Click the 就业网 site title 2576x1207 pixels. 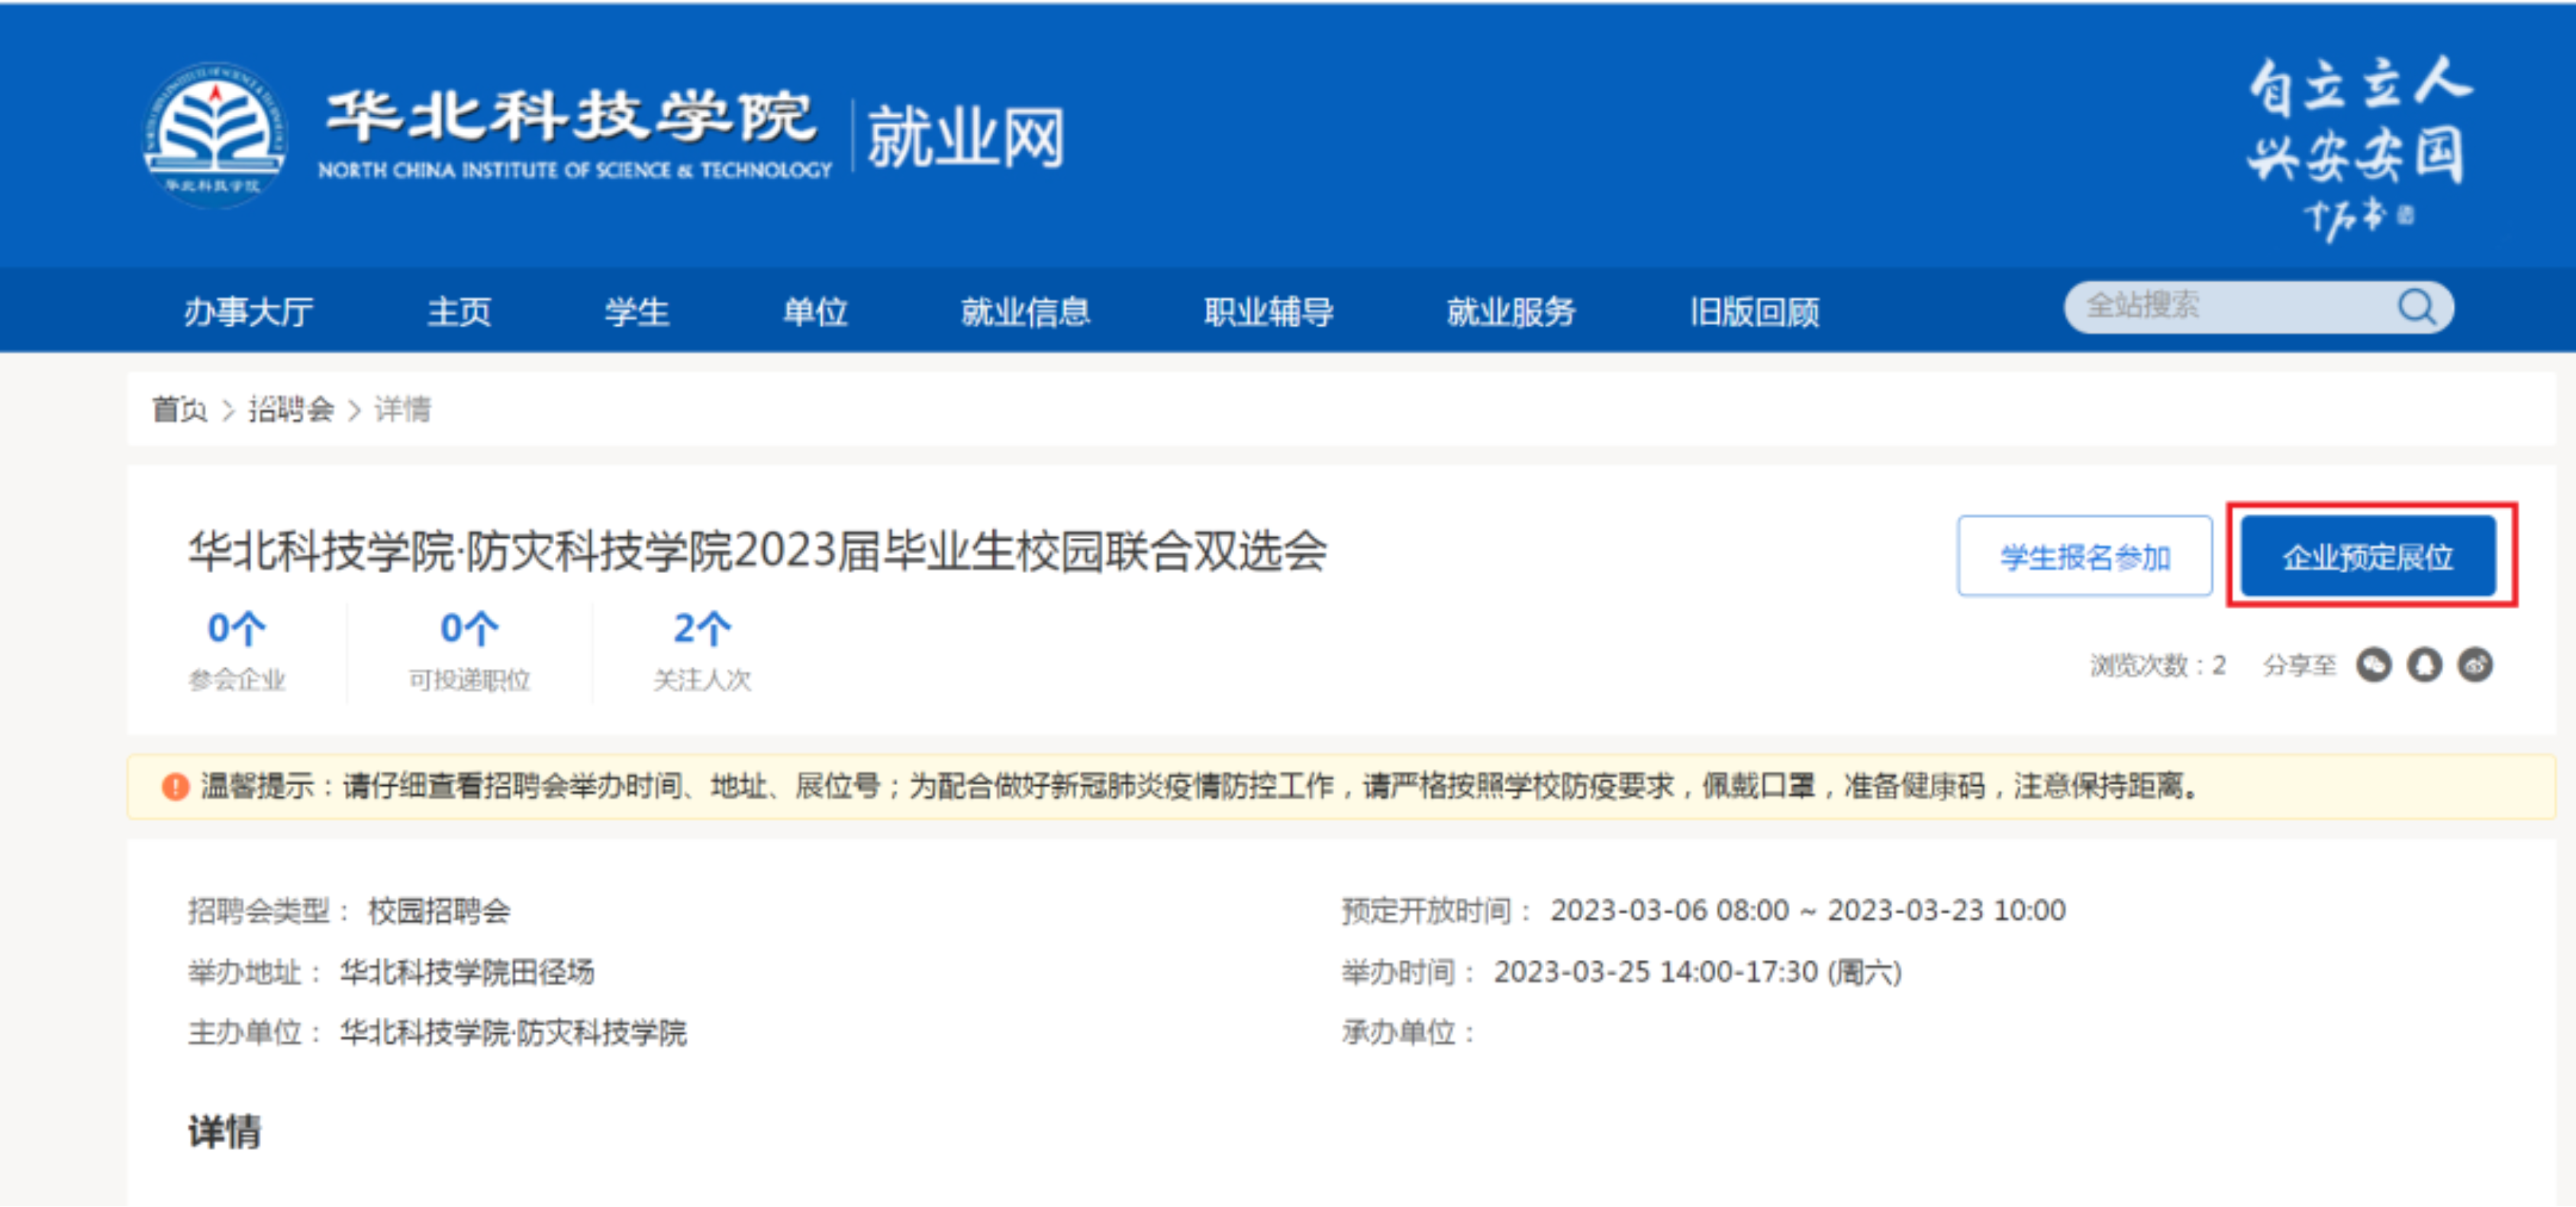pos(965,137)
